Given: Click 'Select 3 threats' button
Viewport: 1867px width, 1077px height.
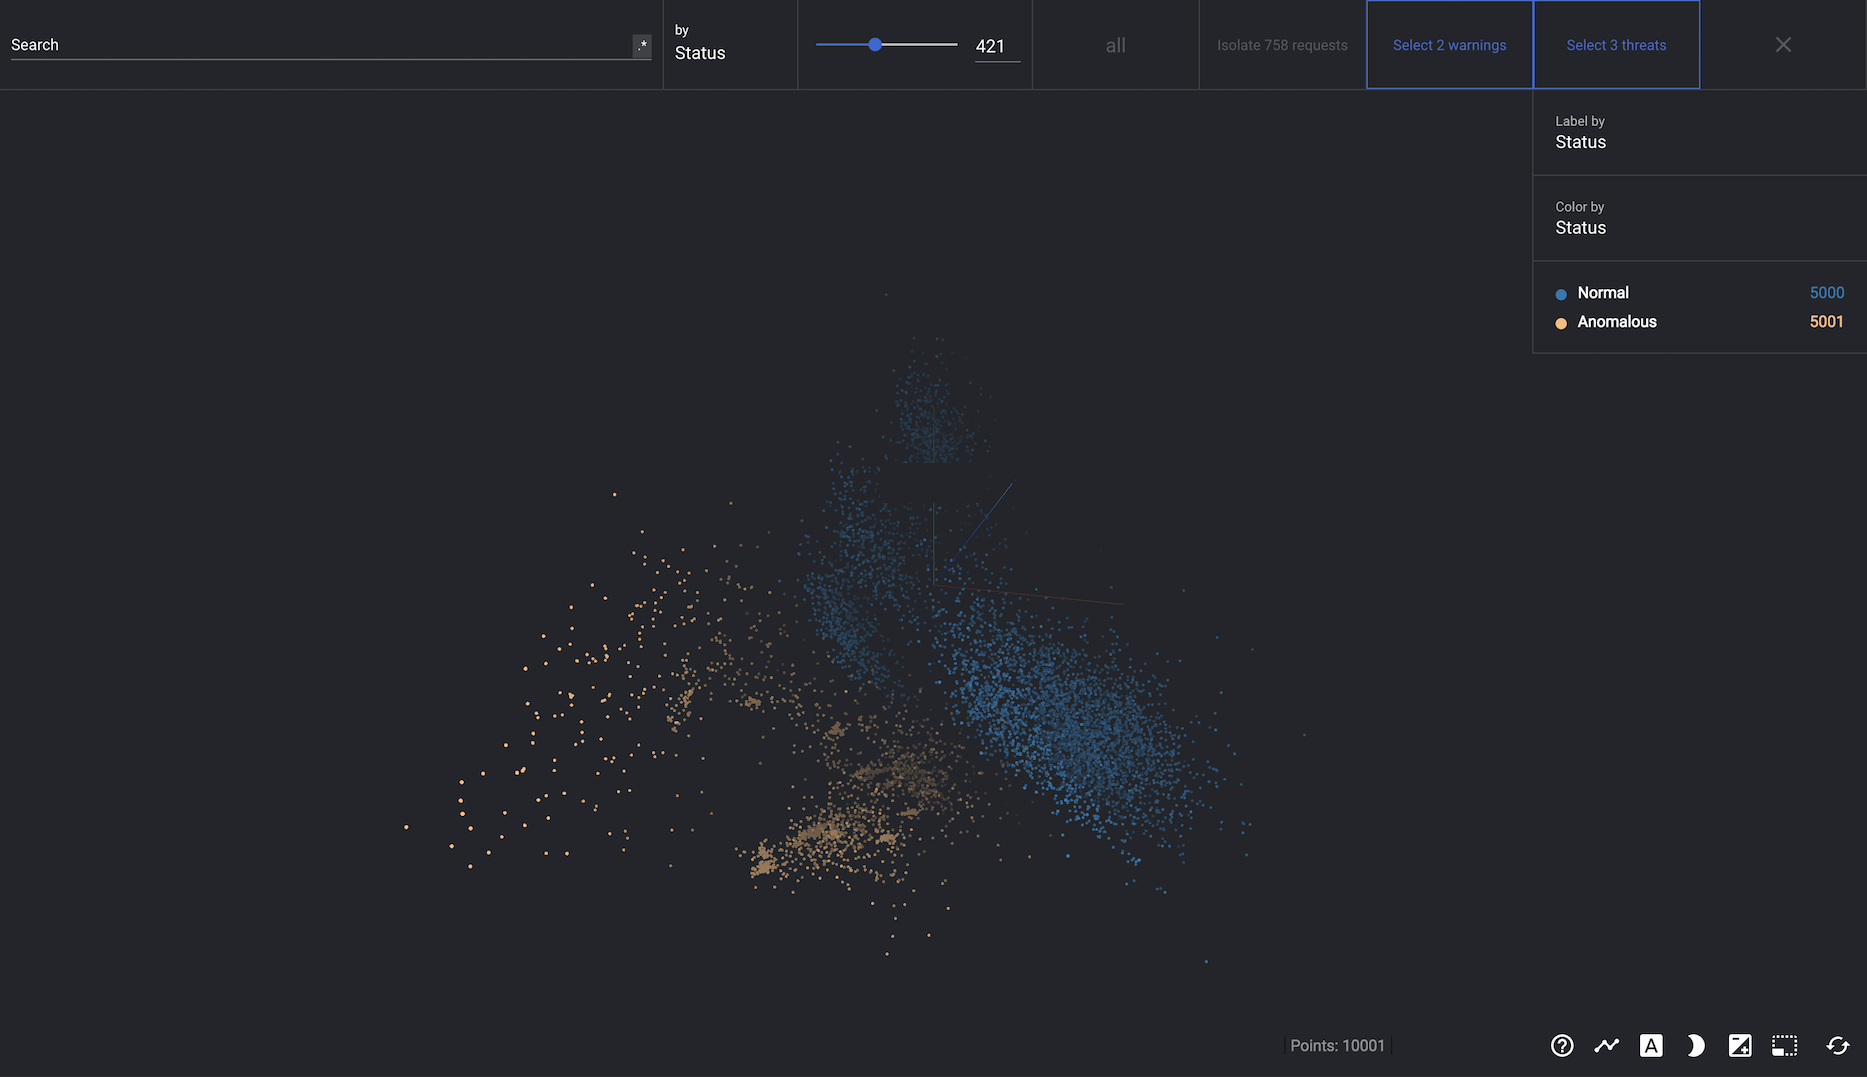Looking at the screenshot, I should 1616,45.
